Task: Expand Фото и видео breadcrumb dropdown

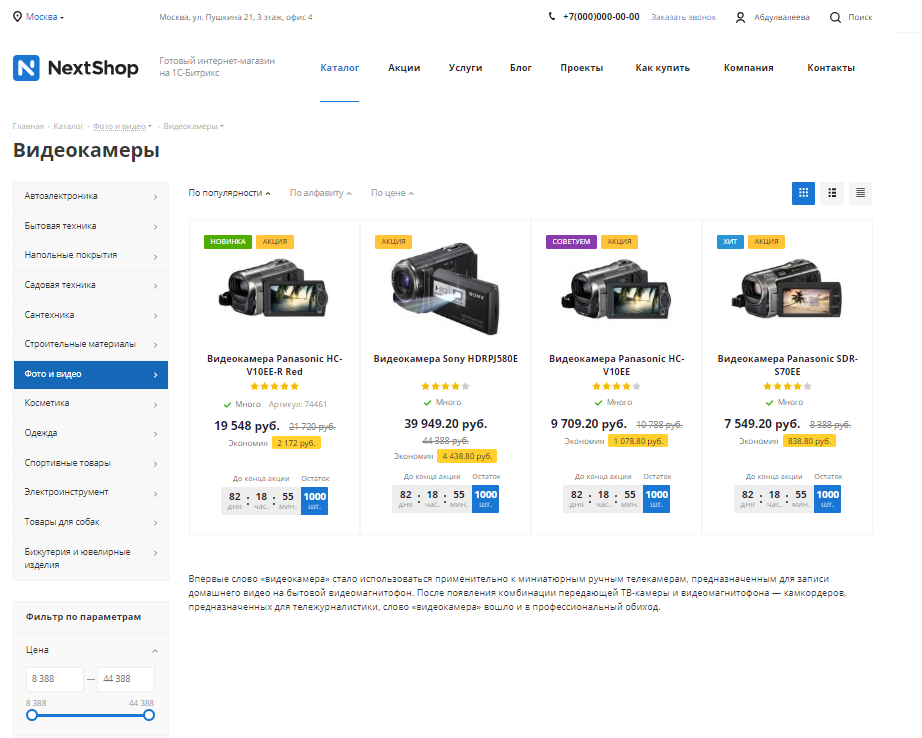Action: 150,126
